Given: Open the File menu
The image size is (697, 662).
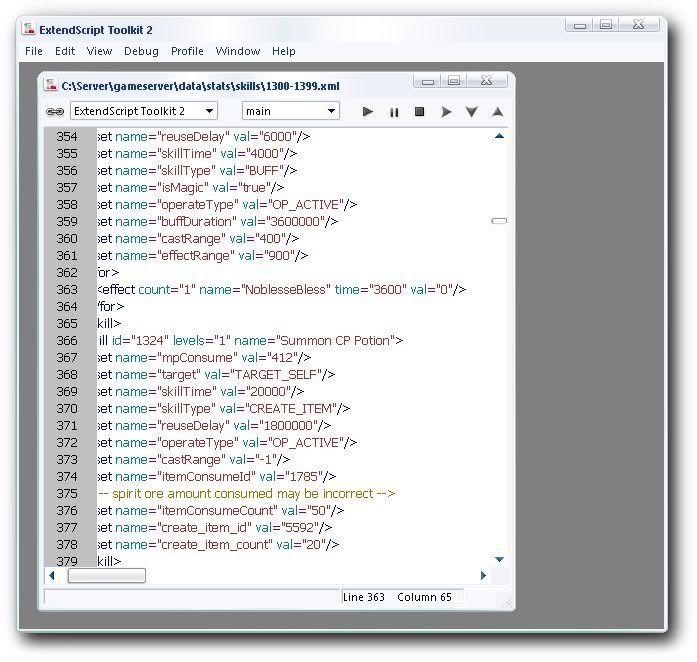Looking at the screenshot, I should pyautogui.click(x=34, y=51).
